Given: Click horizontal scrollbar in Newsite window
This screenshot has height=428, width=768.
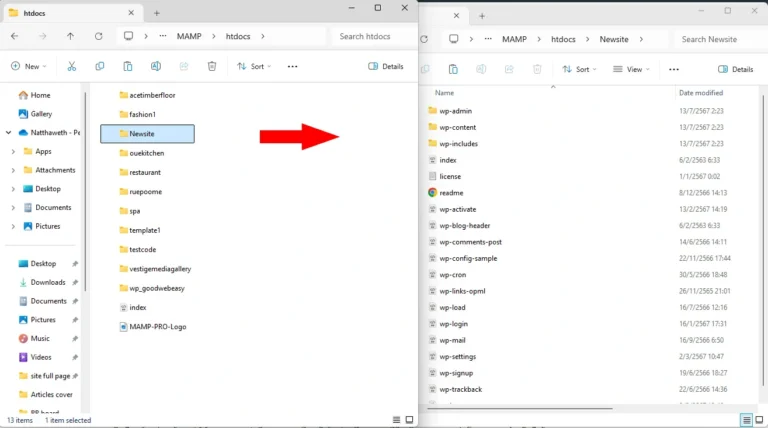Looking at the screenshot, I should click(519, 408).
